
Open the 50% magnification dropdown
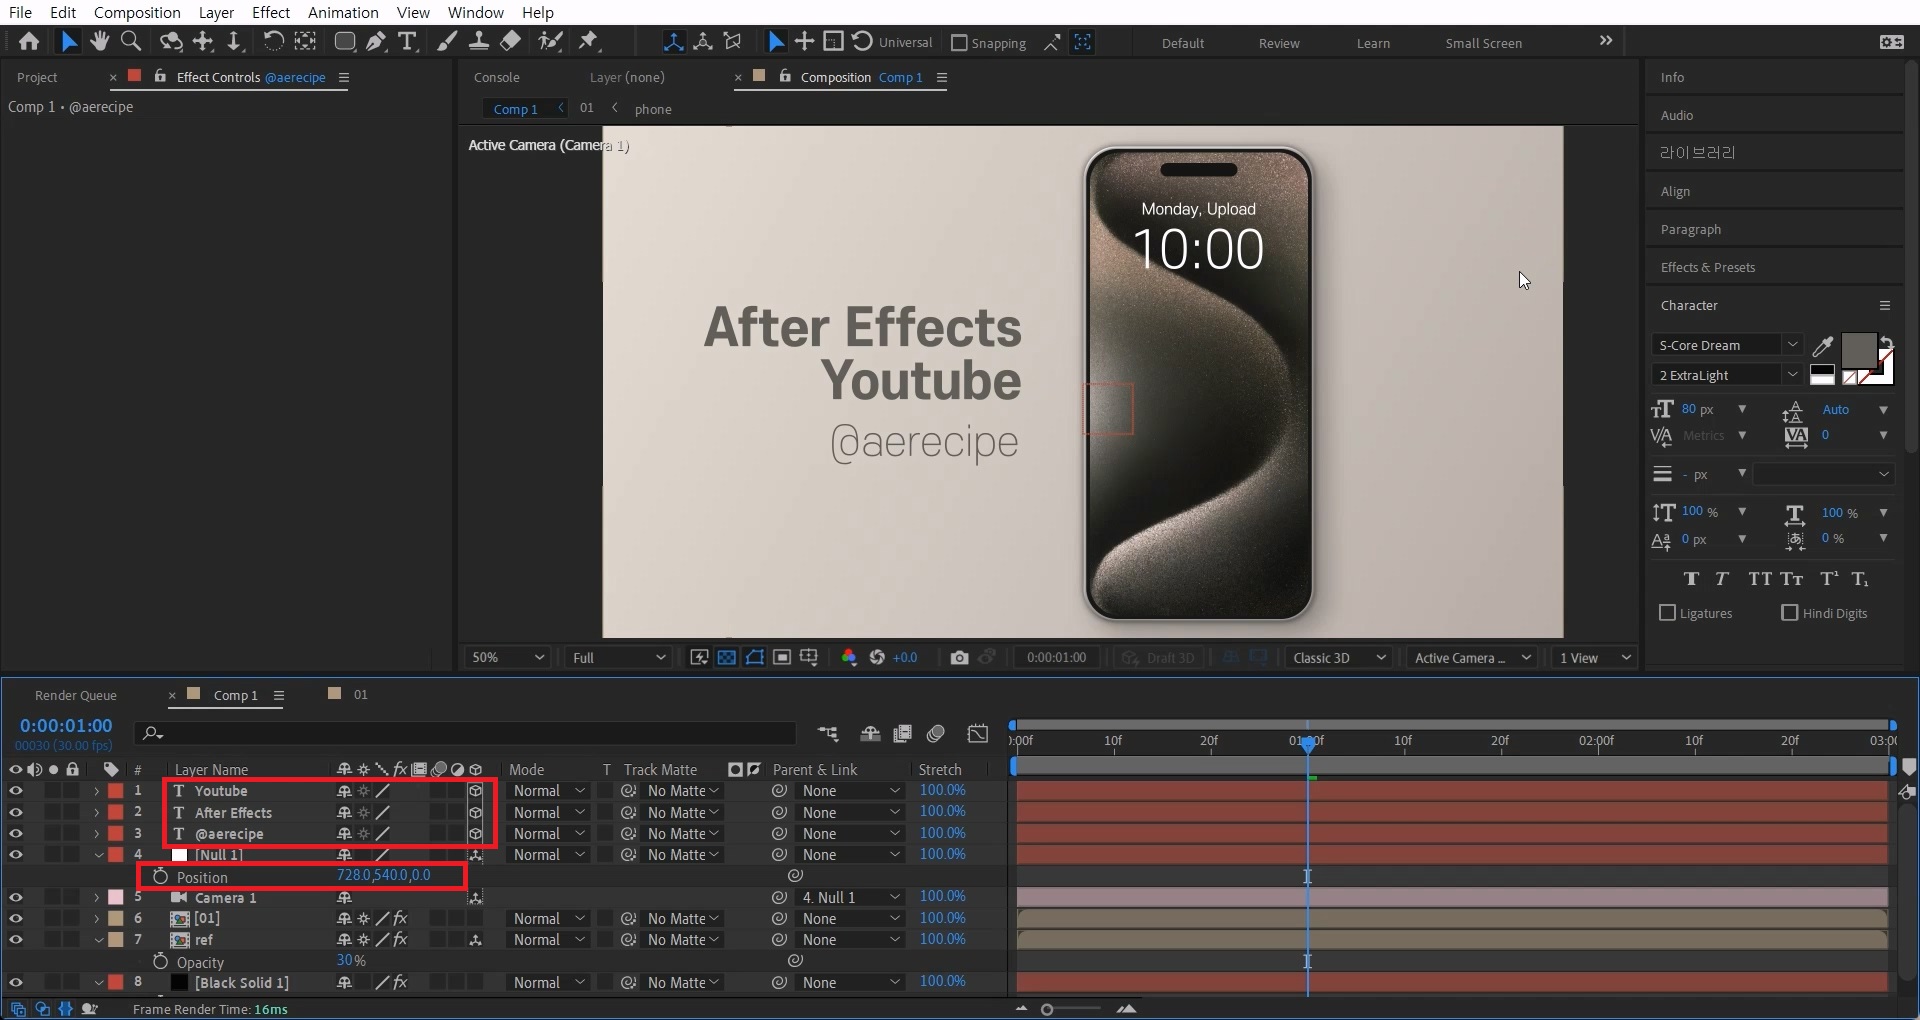(508, 657)
